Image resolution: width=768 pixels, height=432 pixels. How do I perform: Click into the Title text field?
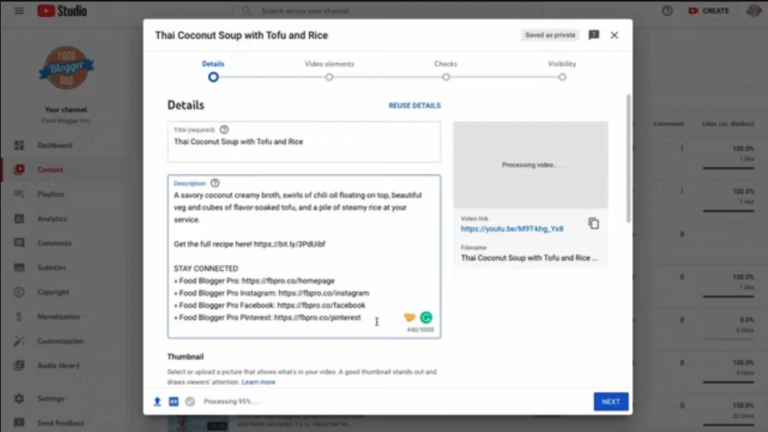coord(303,142)
